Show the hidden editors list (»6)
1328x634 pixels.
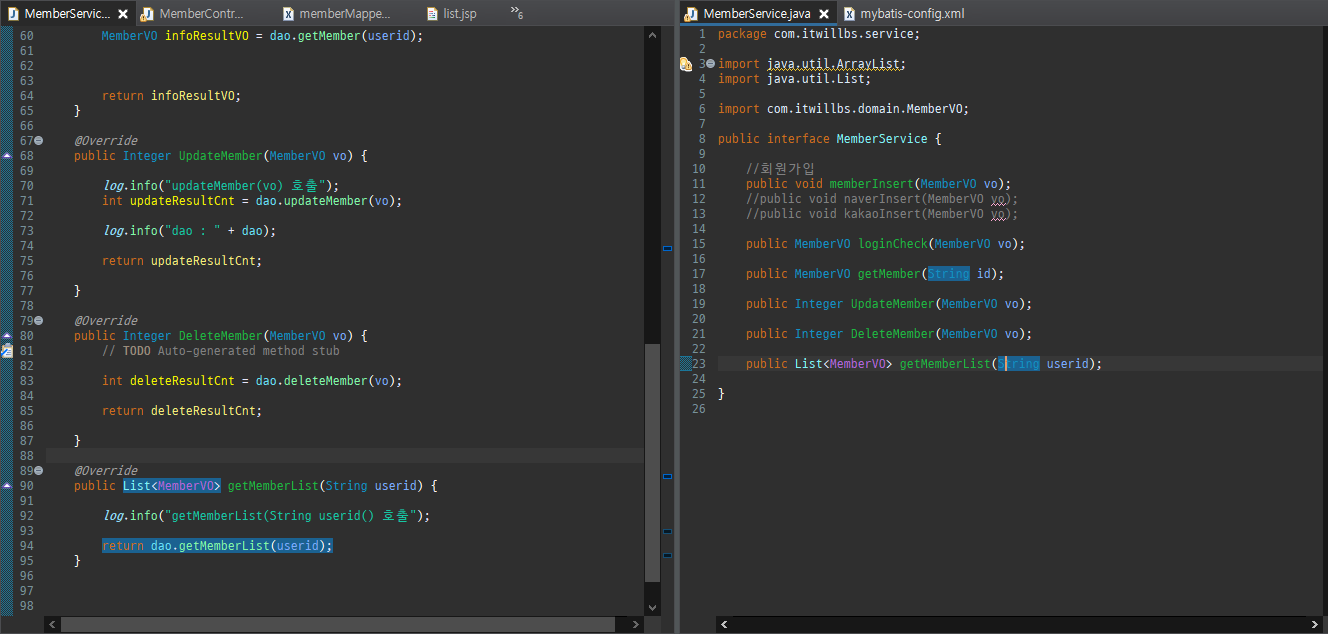click(x=517, y=13)
